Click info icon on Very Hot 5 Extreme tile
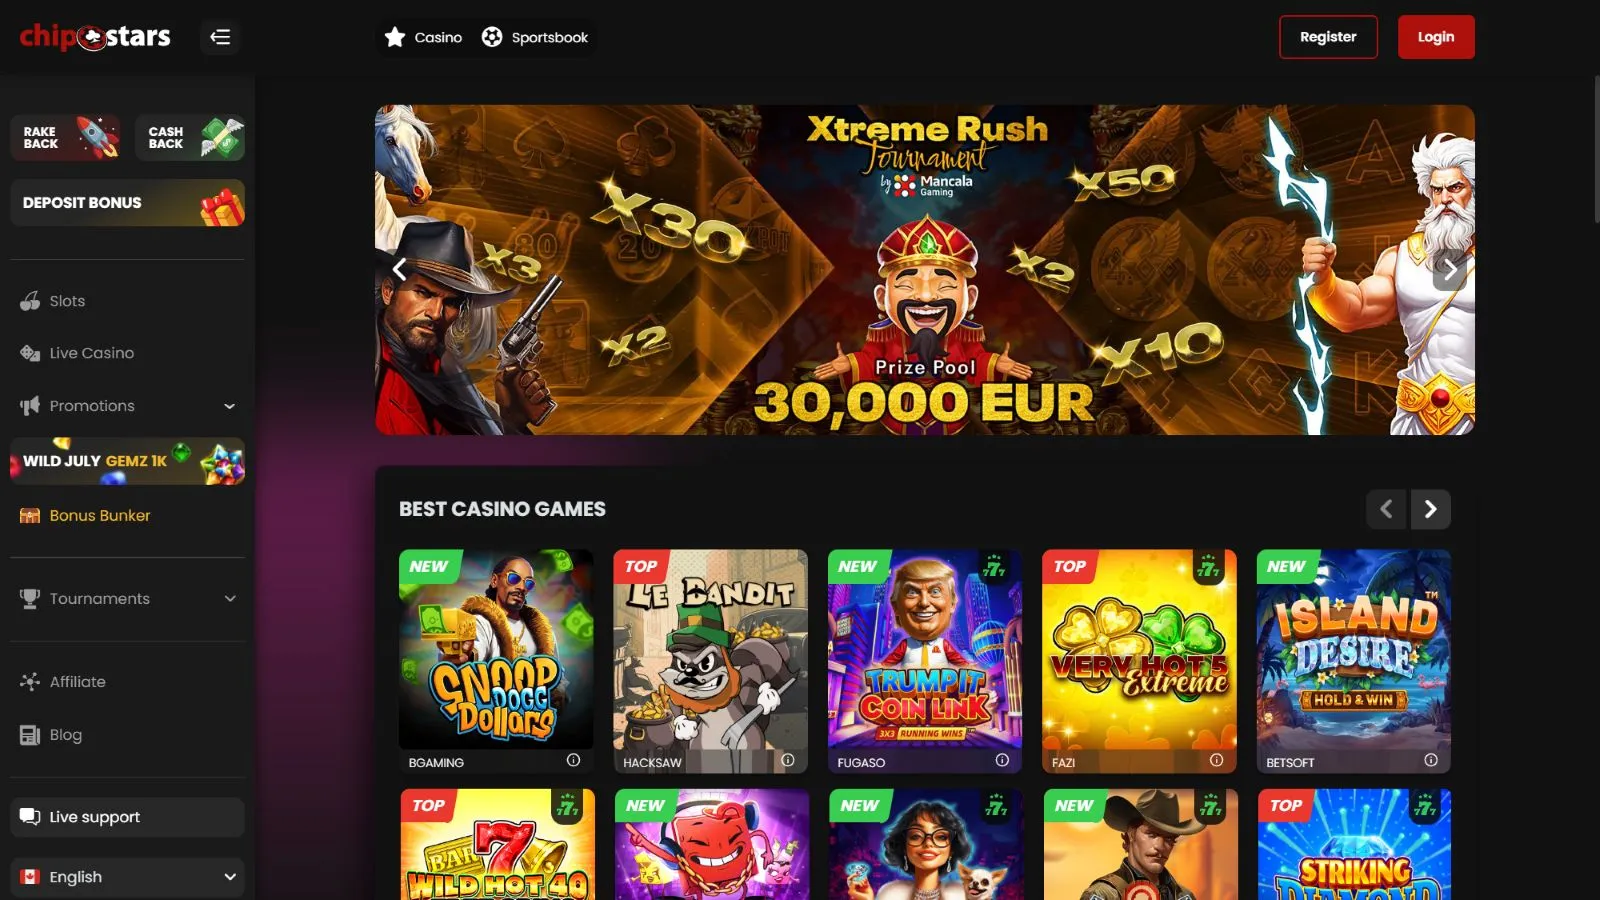Viewport: 1600px width, 900px height. [x=1216, y=760]
